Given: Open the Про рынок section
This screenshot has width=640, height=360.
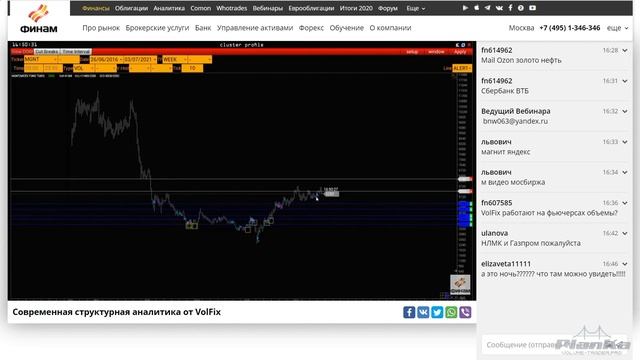Looking at the screenshot, I should pos(101,28).
